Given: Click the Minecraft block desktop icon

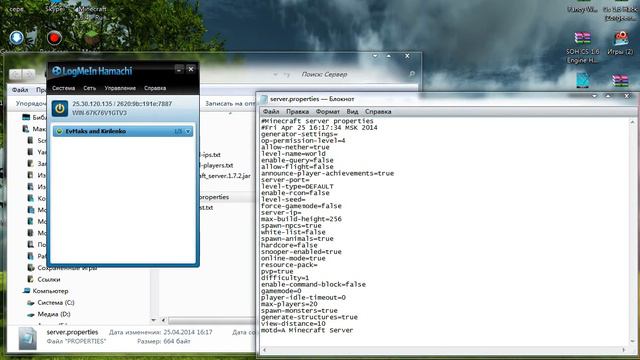Looking at the screenshot, I should 92,39.
